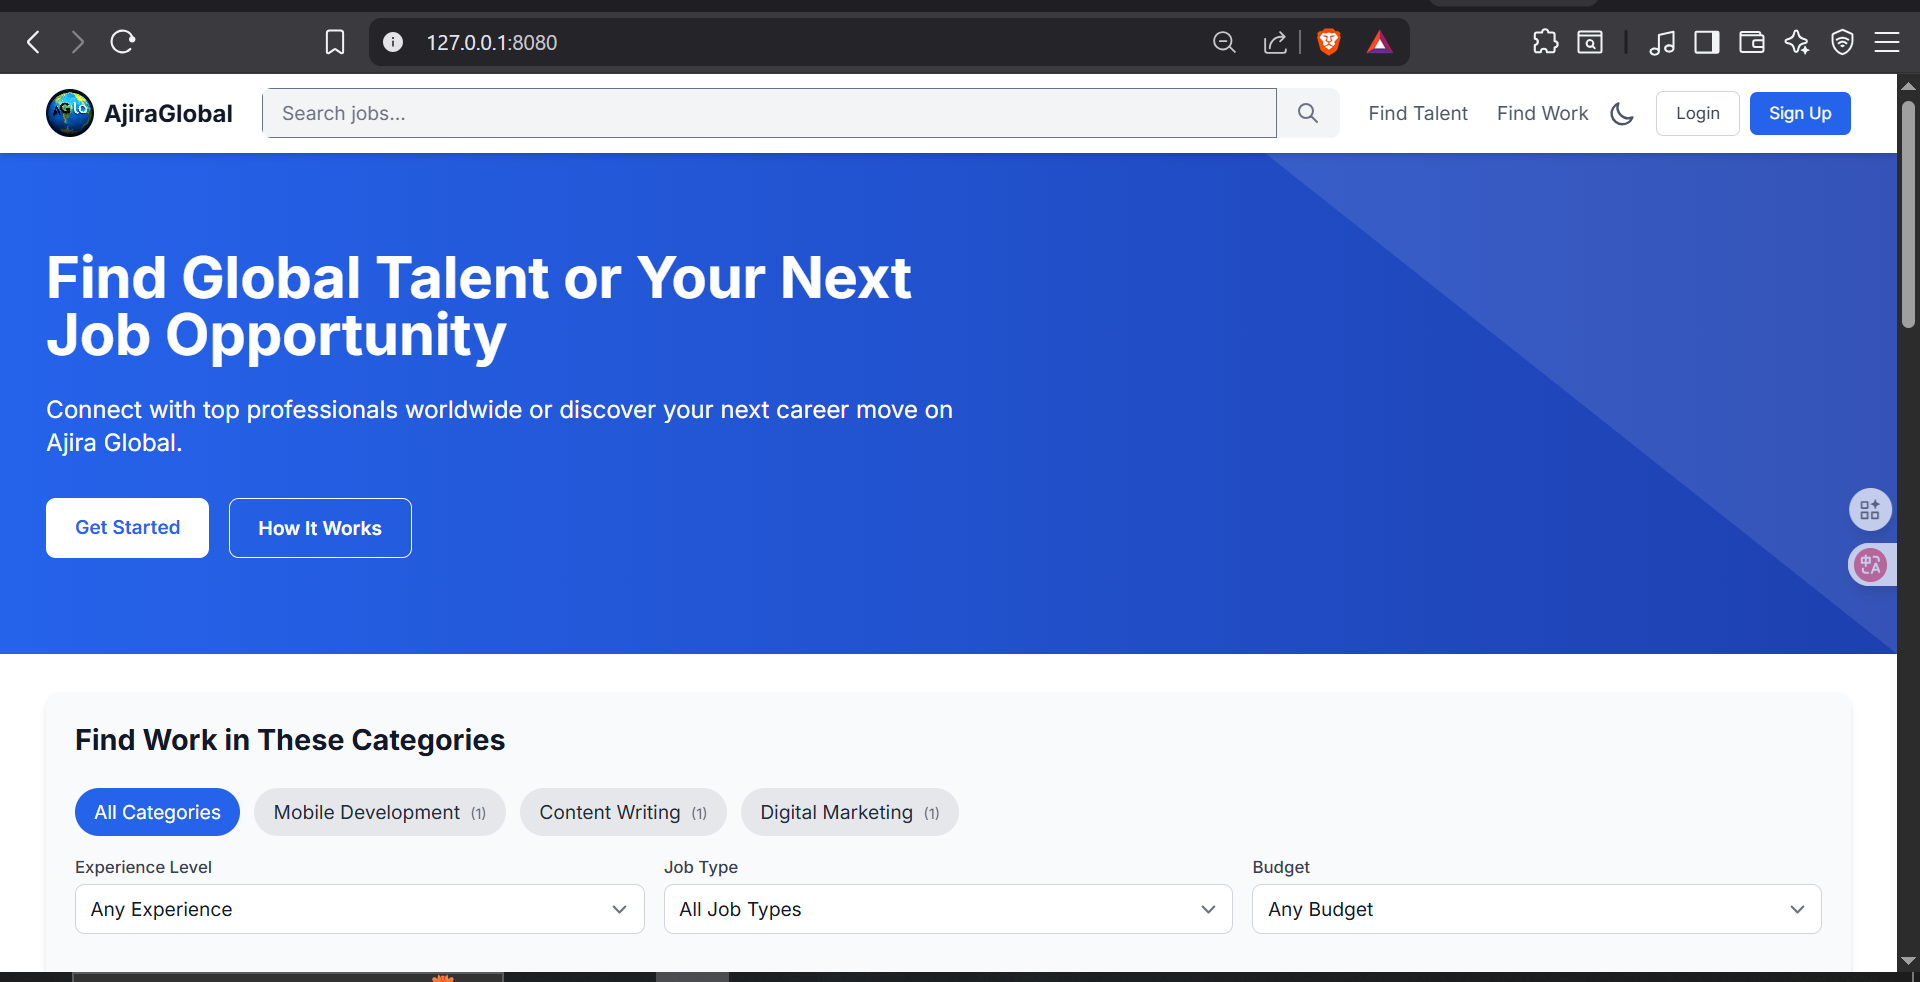Focus the Search jobs input field

(x=769, y=113)
